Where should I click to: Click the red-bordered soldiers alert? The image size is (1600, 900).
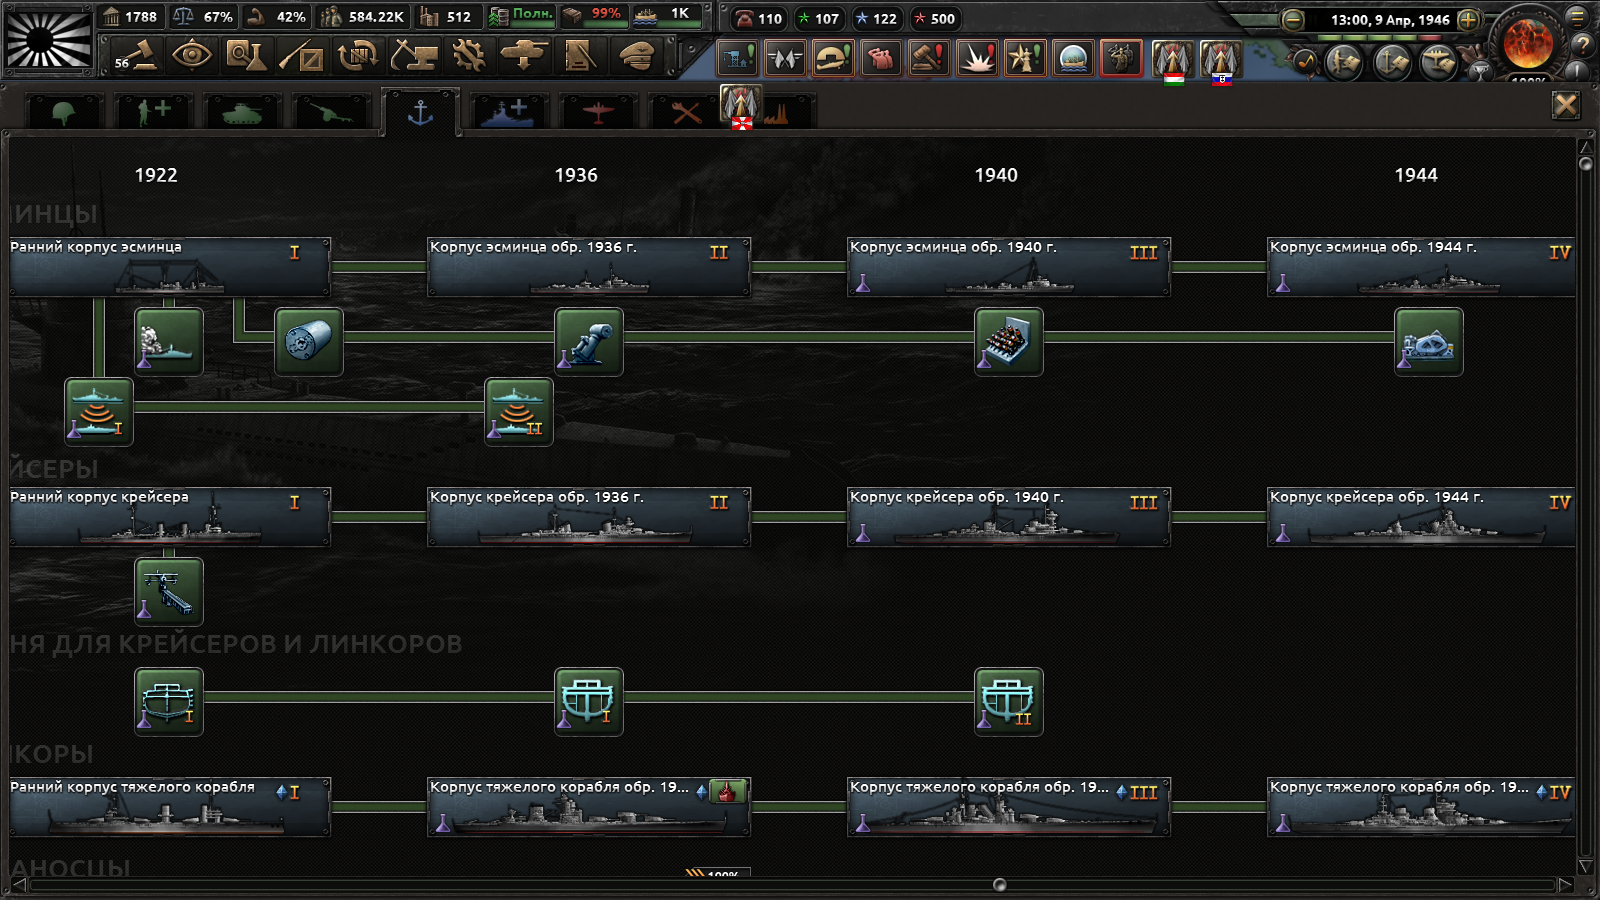1121,58
